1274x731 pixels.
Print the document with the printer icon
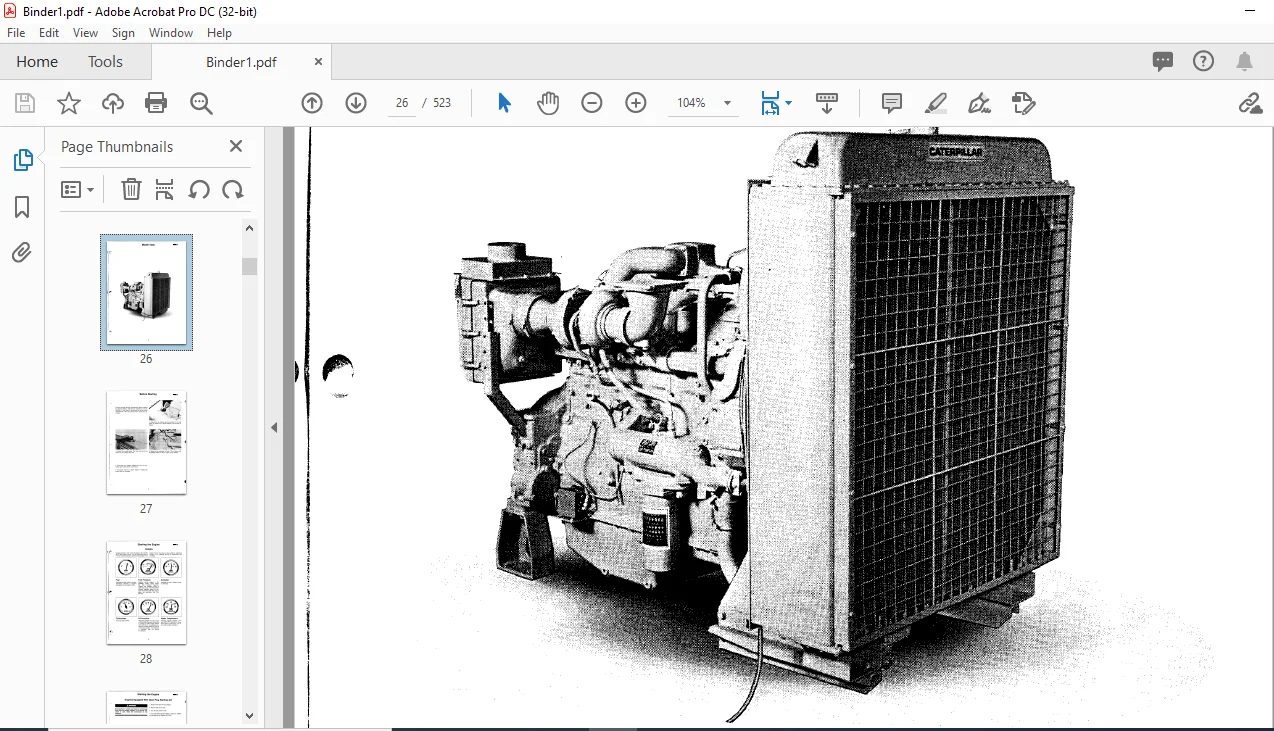156,103
